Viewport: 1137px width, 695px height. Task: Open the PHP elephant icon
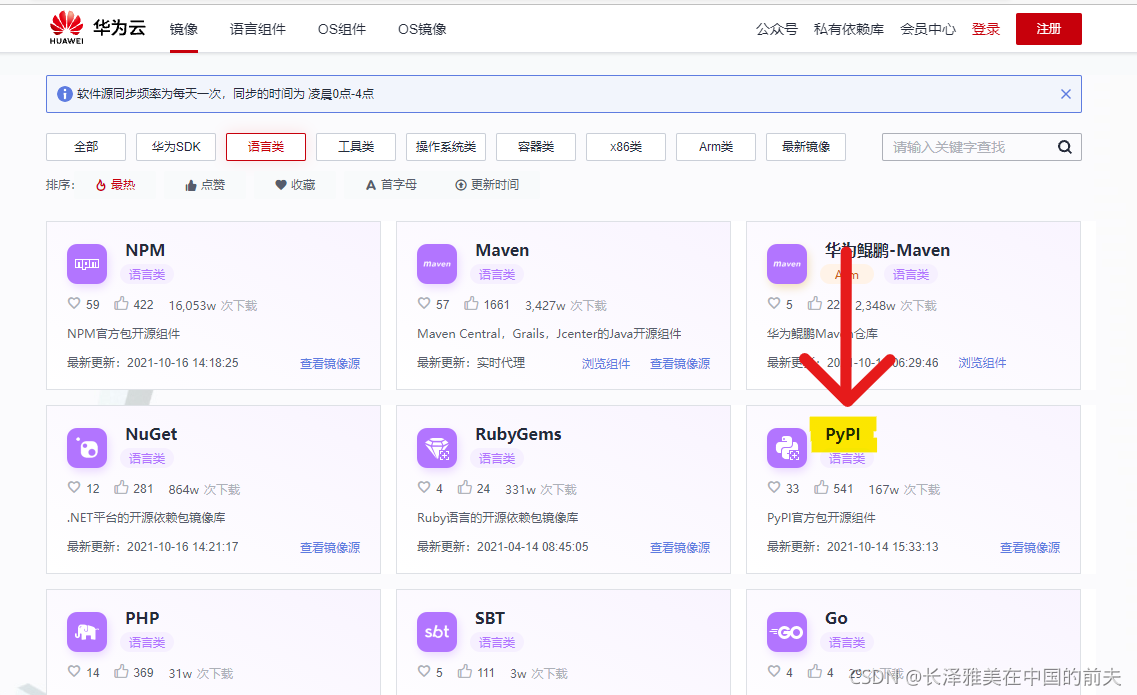tap(87, 632)
